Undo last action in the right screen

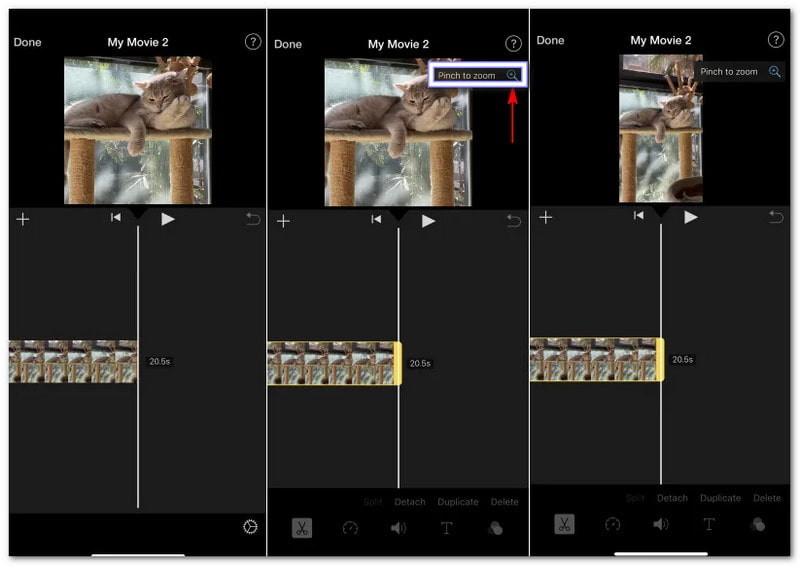[776, 217]
